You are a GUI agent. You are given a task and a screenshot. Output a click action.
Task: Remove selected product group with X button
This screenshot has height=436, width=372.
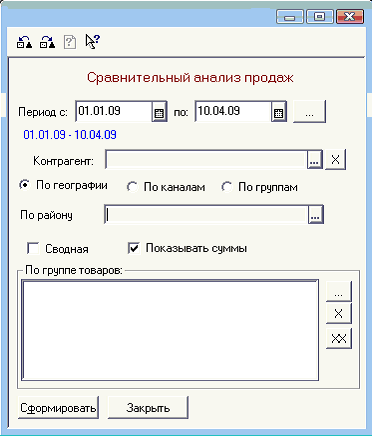point(338,313)
